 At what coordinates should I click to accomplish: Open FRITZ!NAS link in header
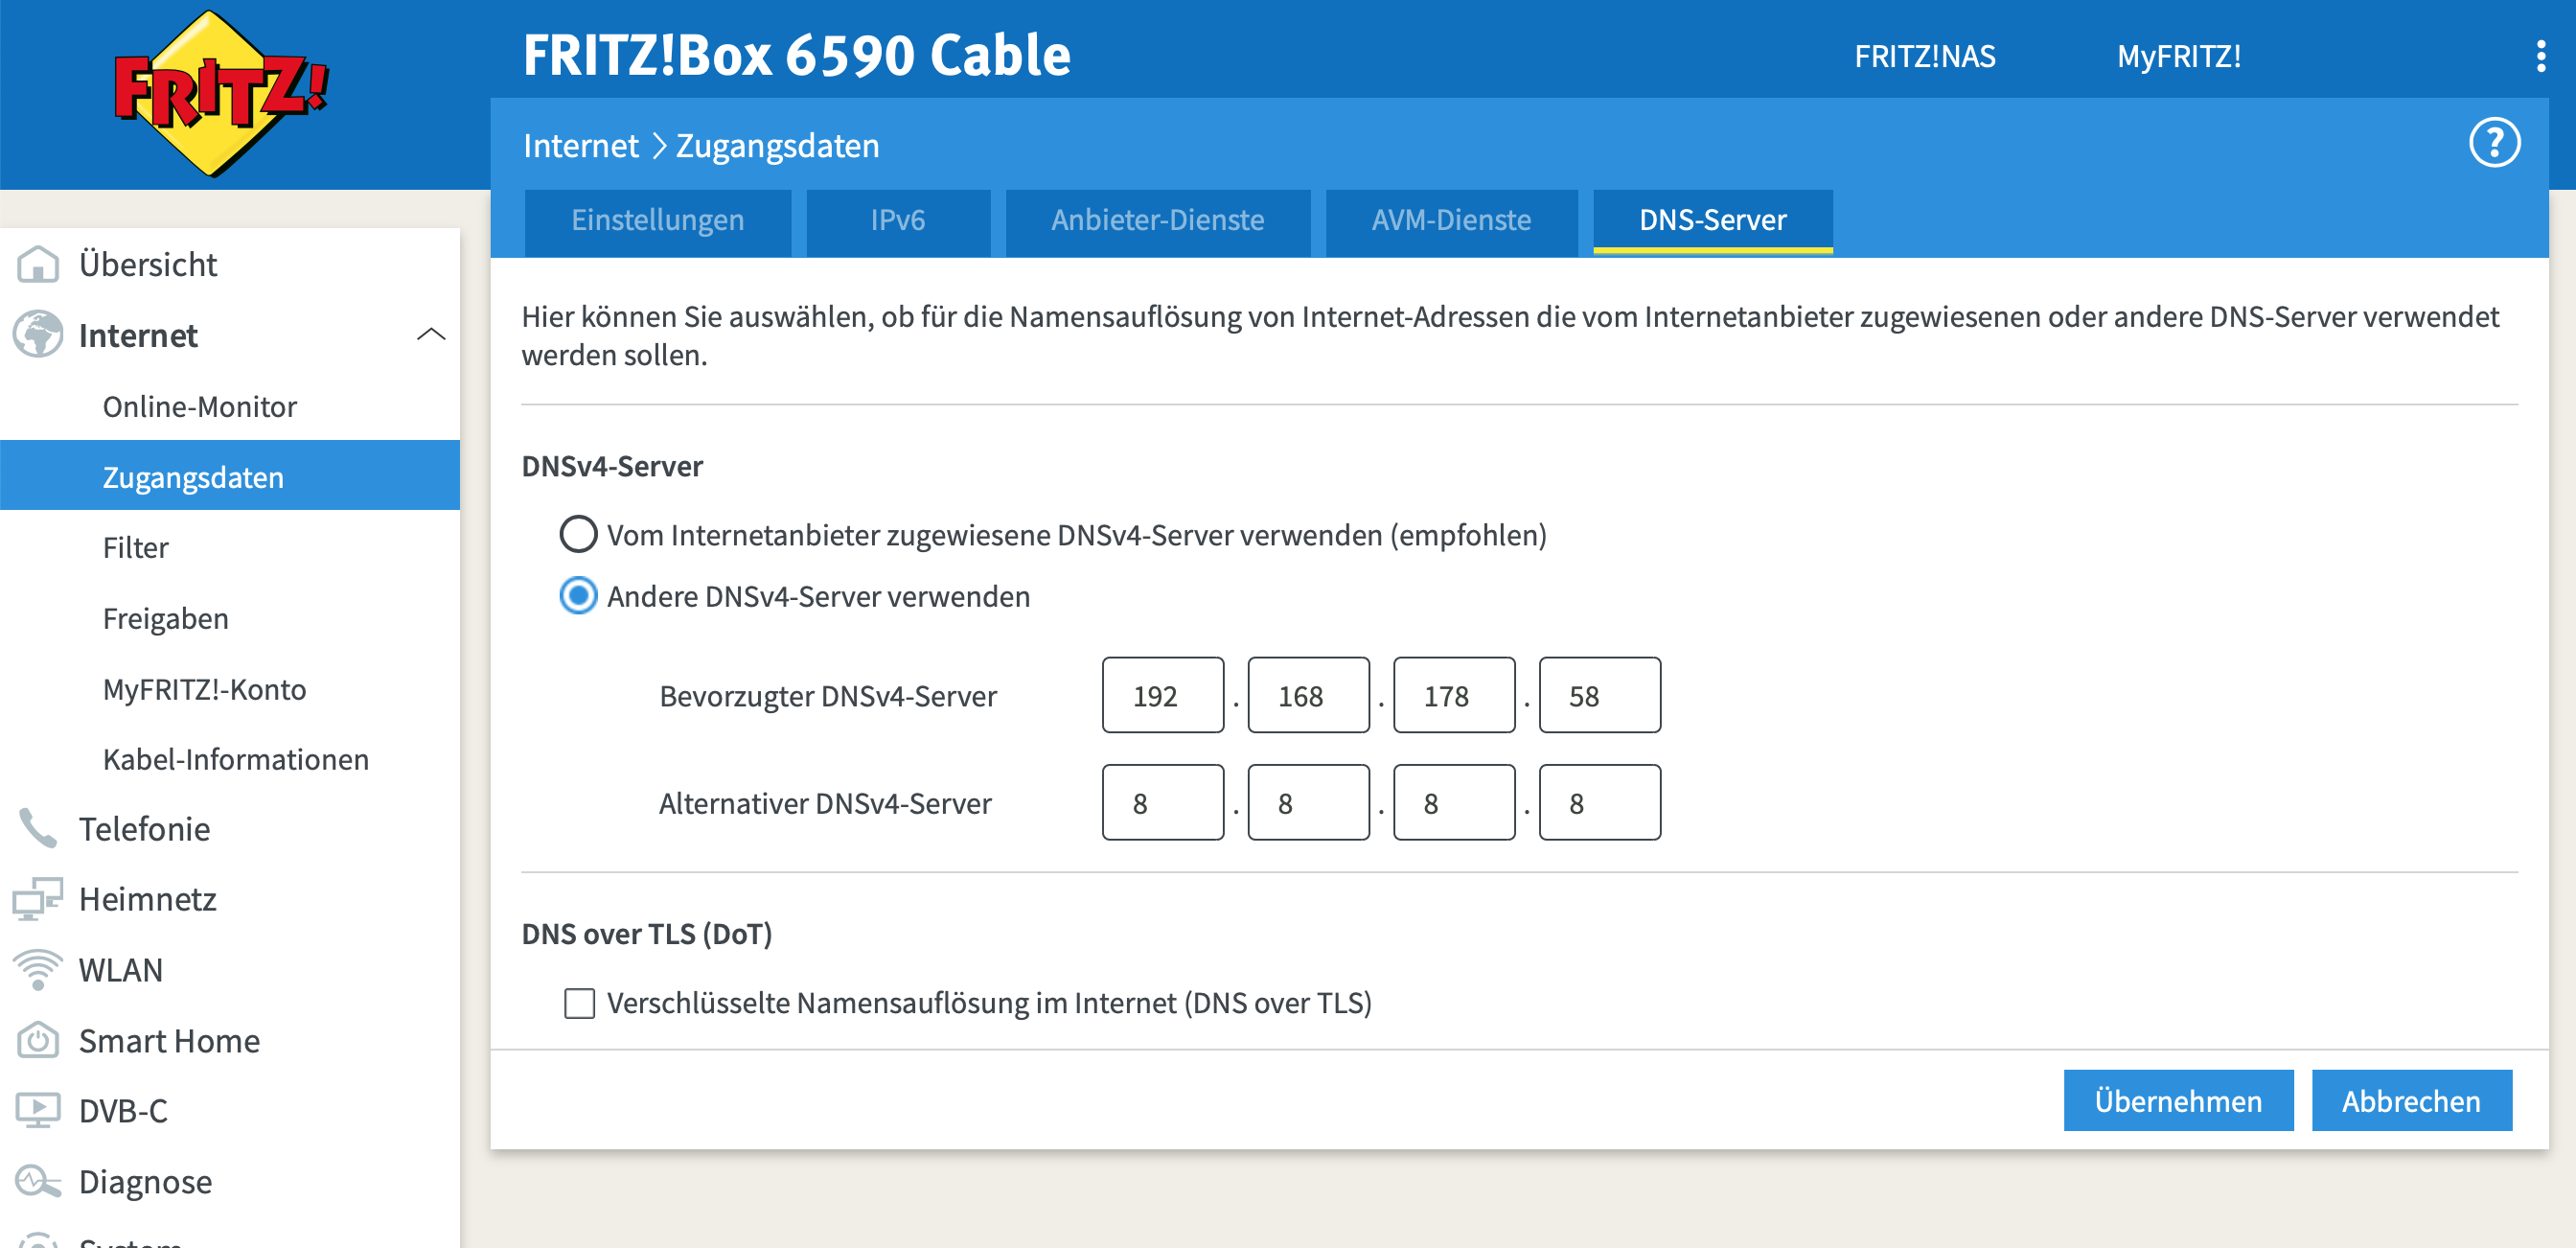(1924, 56)
